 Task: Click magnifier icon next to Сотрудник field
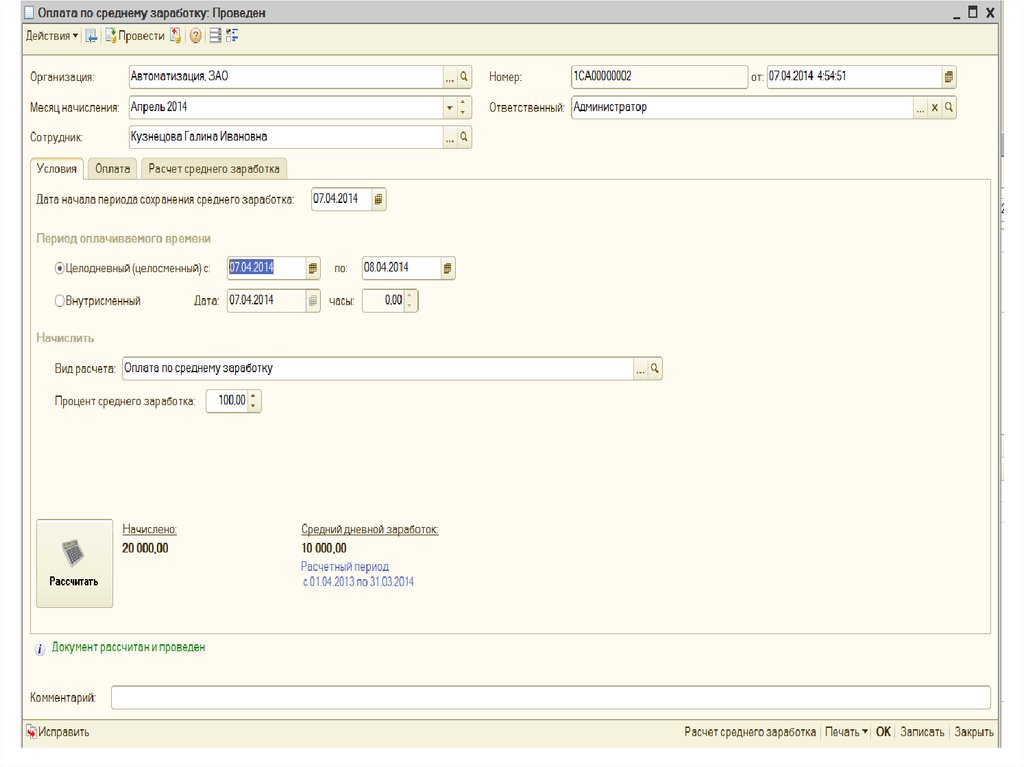(464, 137)
